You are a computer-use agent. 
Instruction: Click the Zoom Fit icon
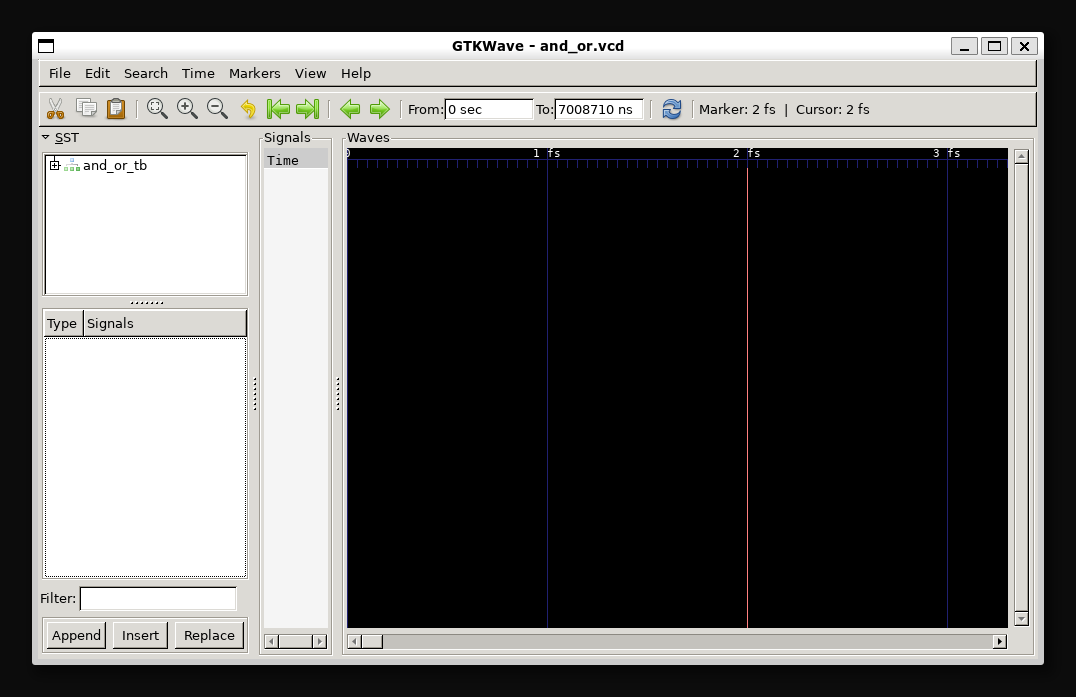157,108
